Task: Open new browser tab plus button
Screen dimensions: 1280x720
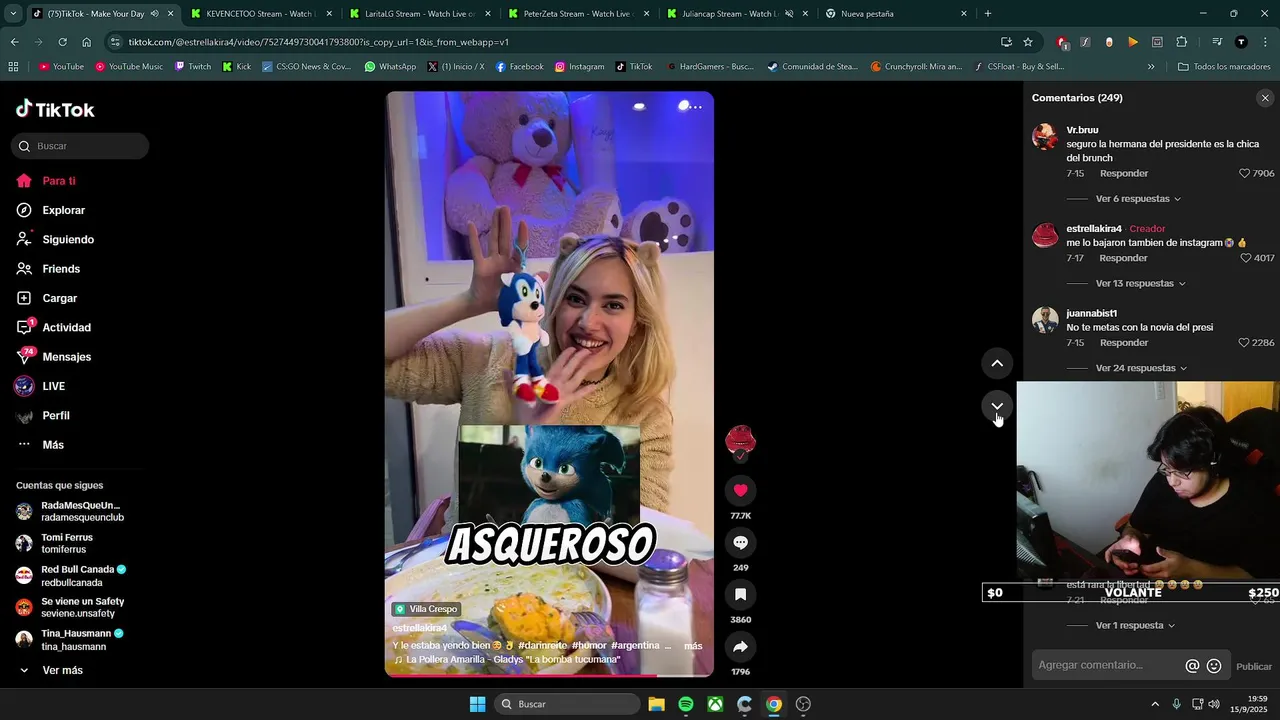Action: [x=988, y=14]
